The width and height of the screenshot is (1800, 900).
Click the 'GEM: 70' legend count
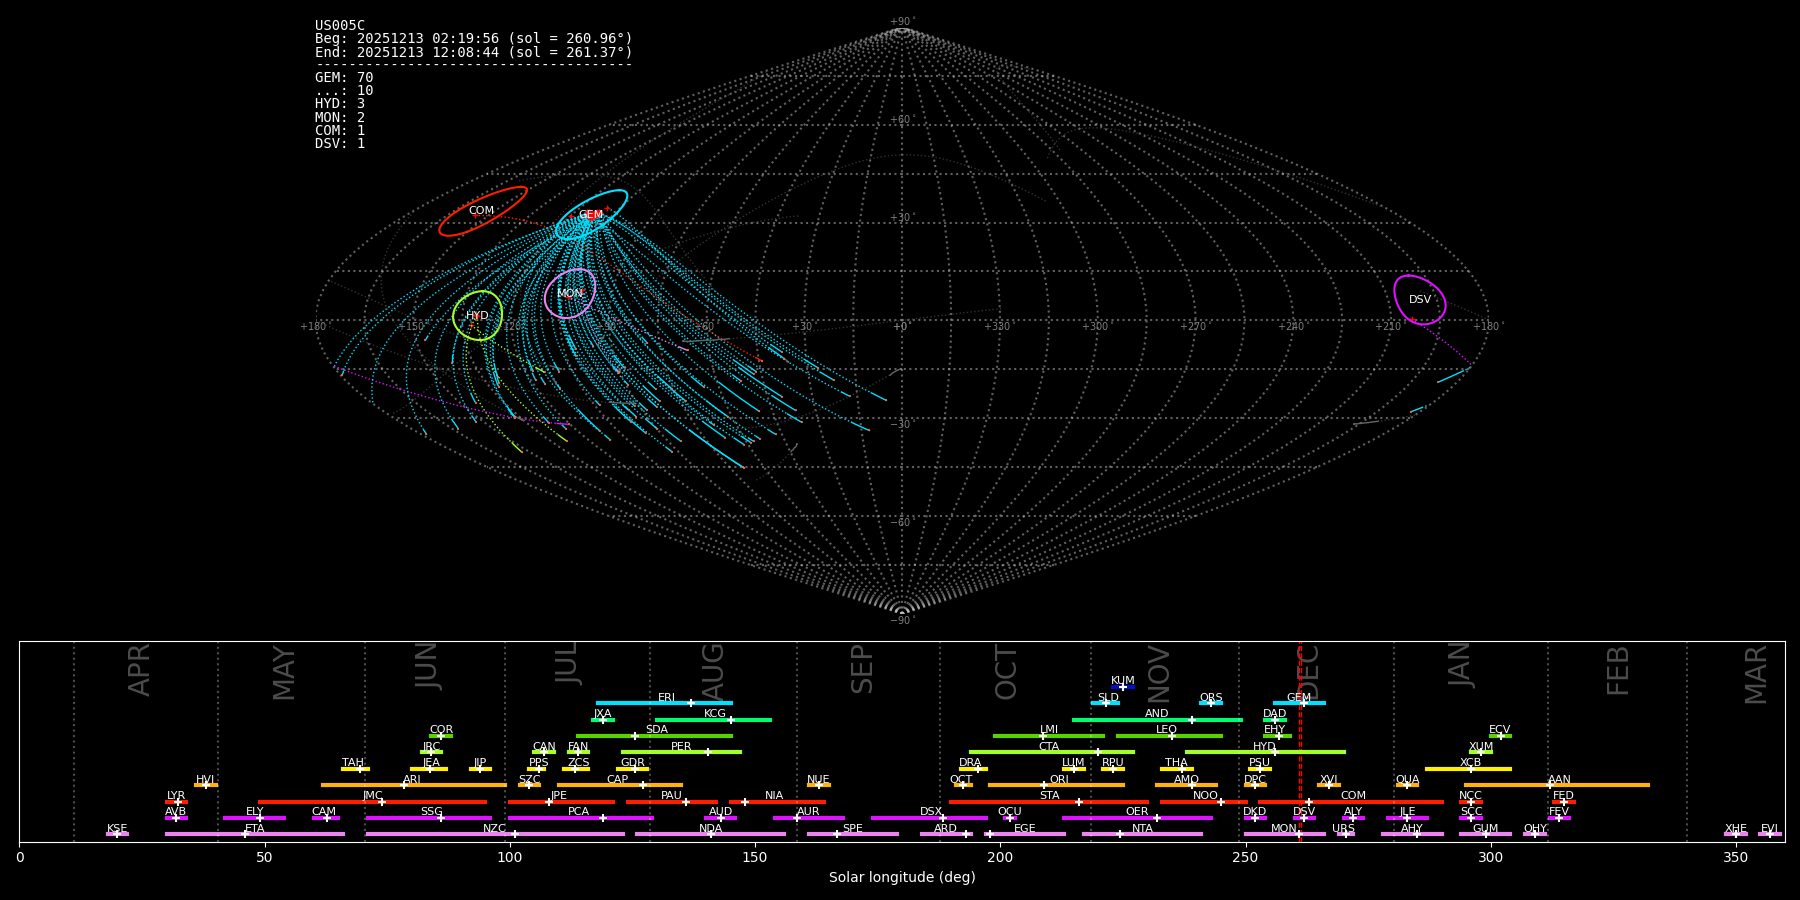click(344, 77)
